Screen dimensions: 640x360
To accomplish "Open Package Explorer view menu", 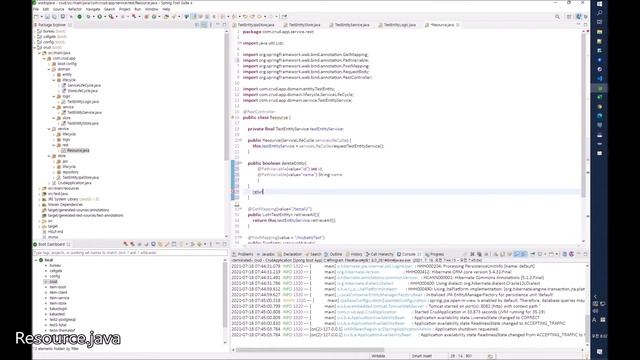I will tap(211, 25).
